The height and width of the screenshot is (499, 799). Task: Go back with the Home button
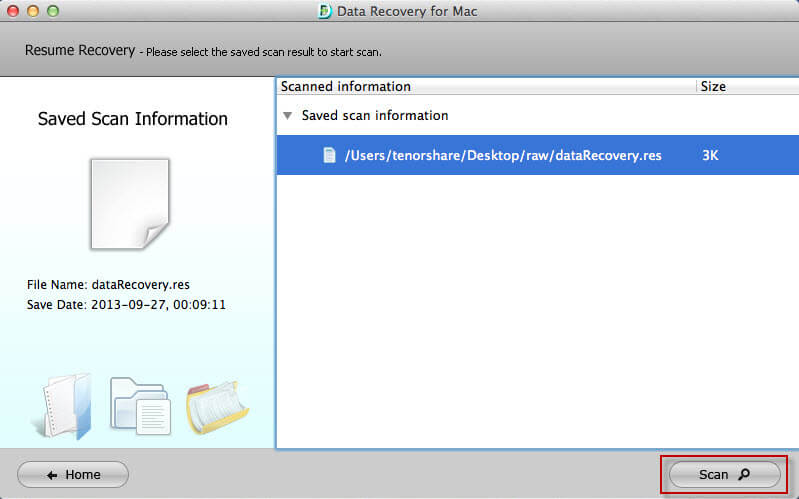coord(73,475)
